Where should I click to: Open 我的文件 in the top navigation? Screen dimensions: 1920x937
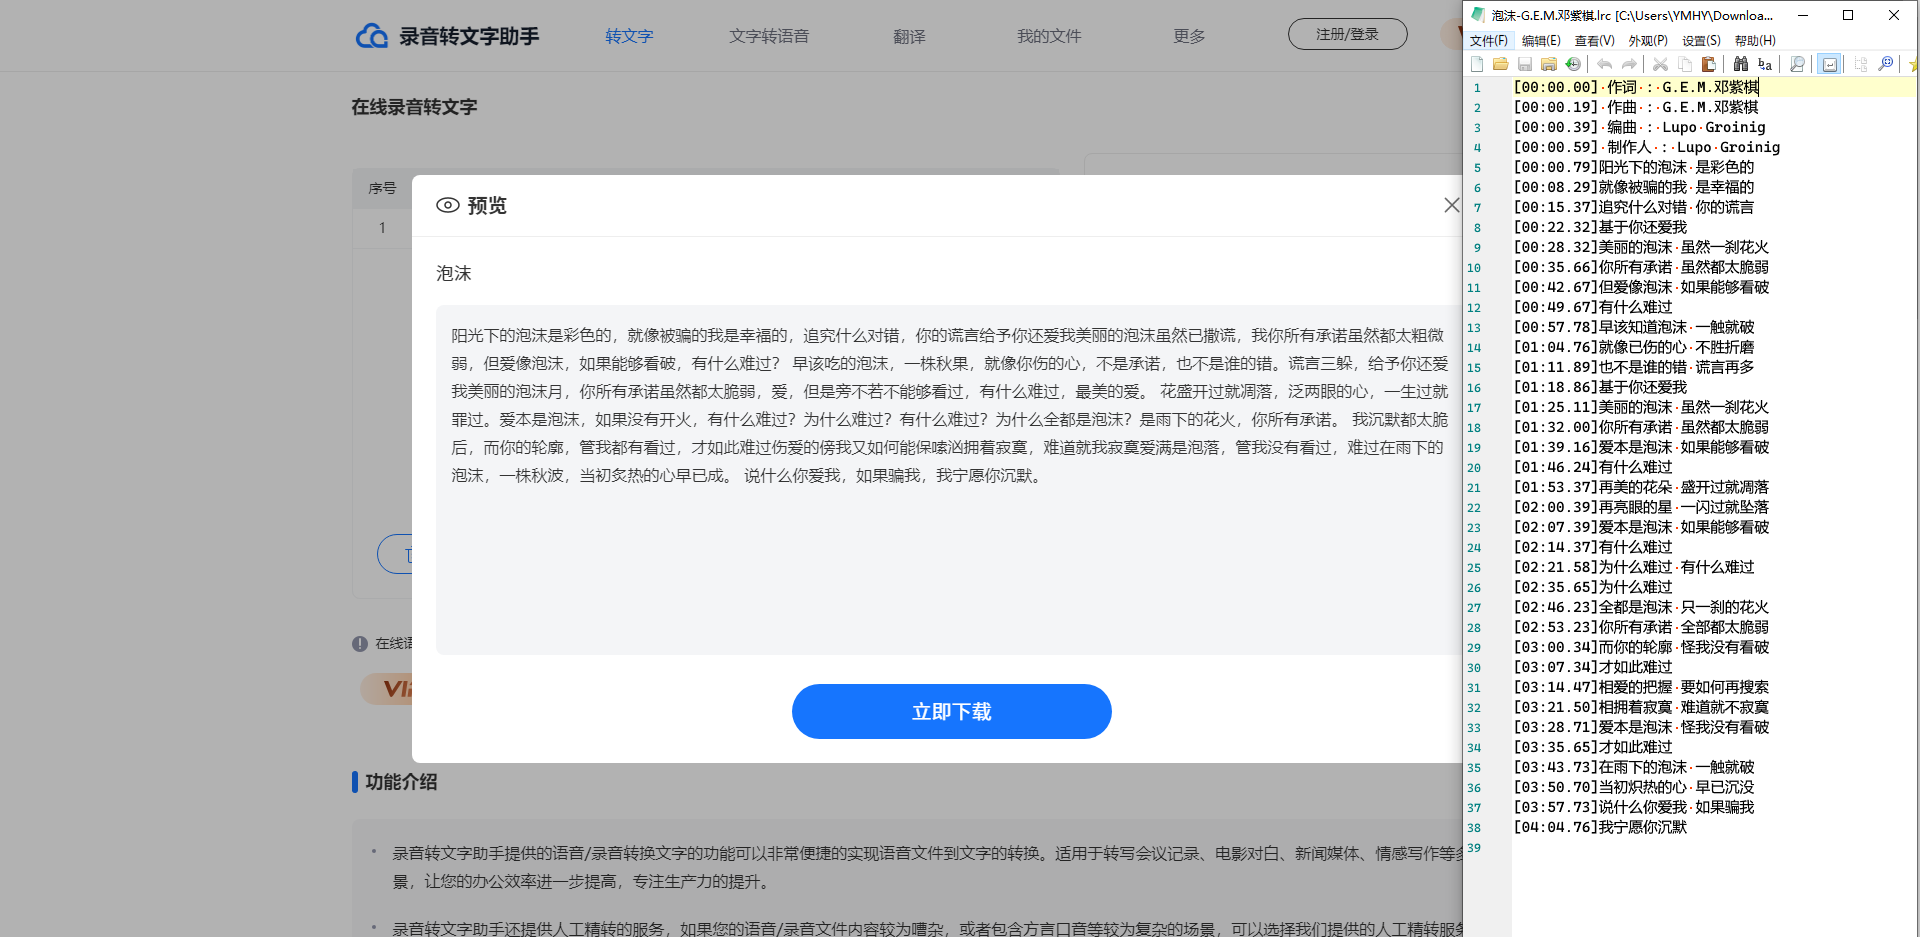tap(1049, 36)
